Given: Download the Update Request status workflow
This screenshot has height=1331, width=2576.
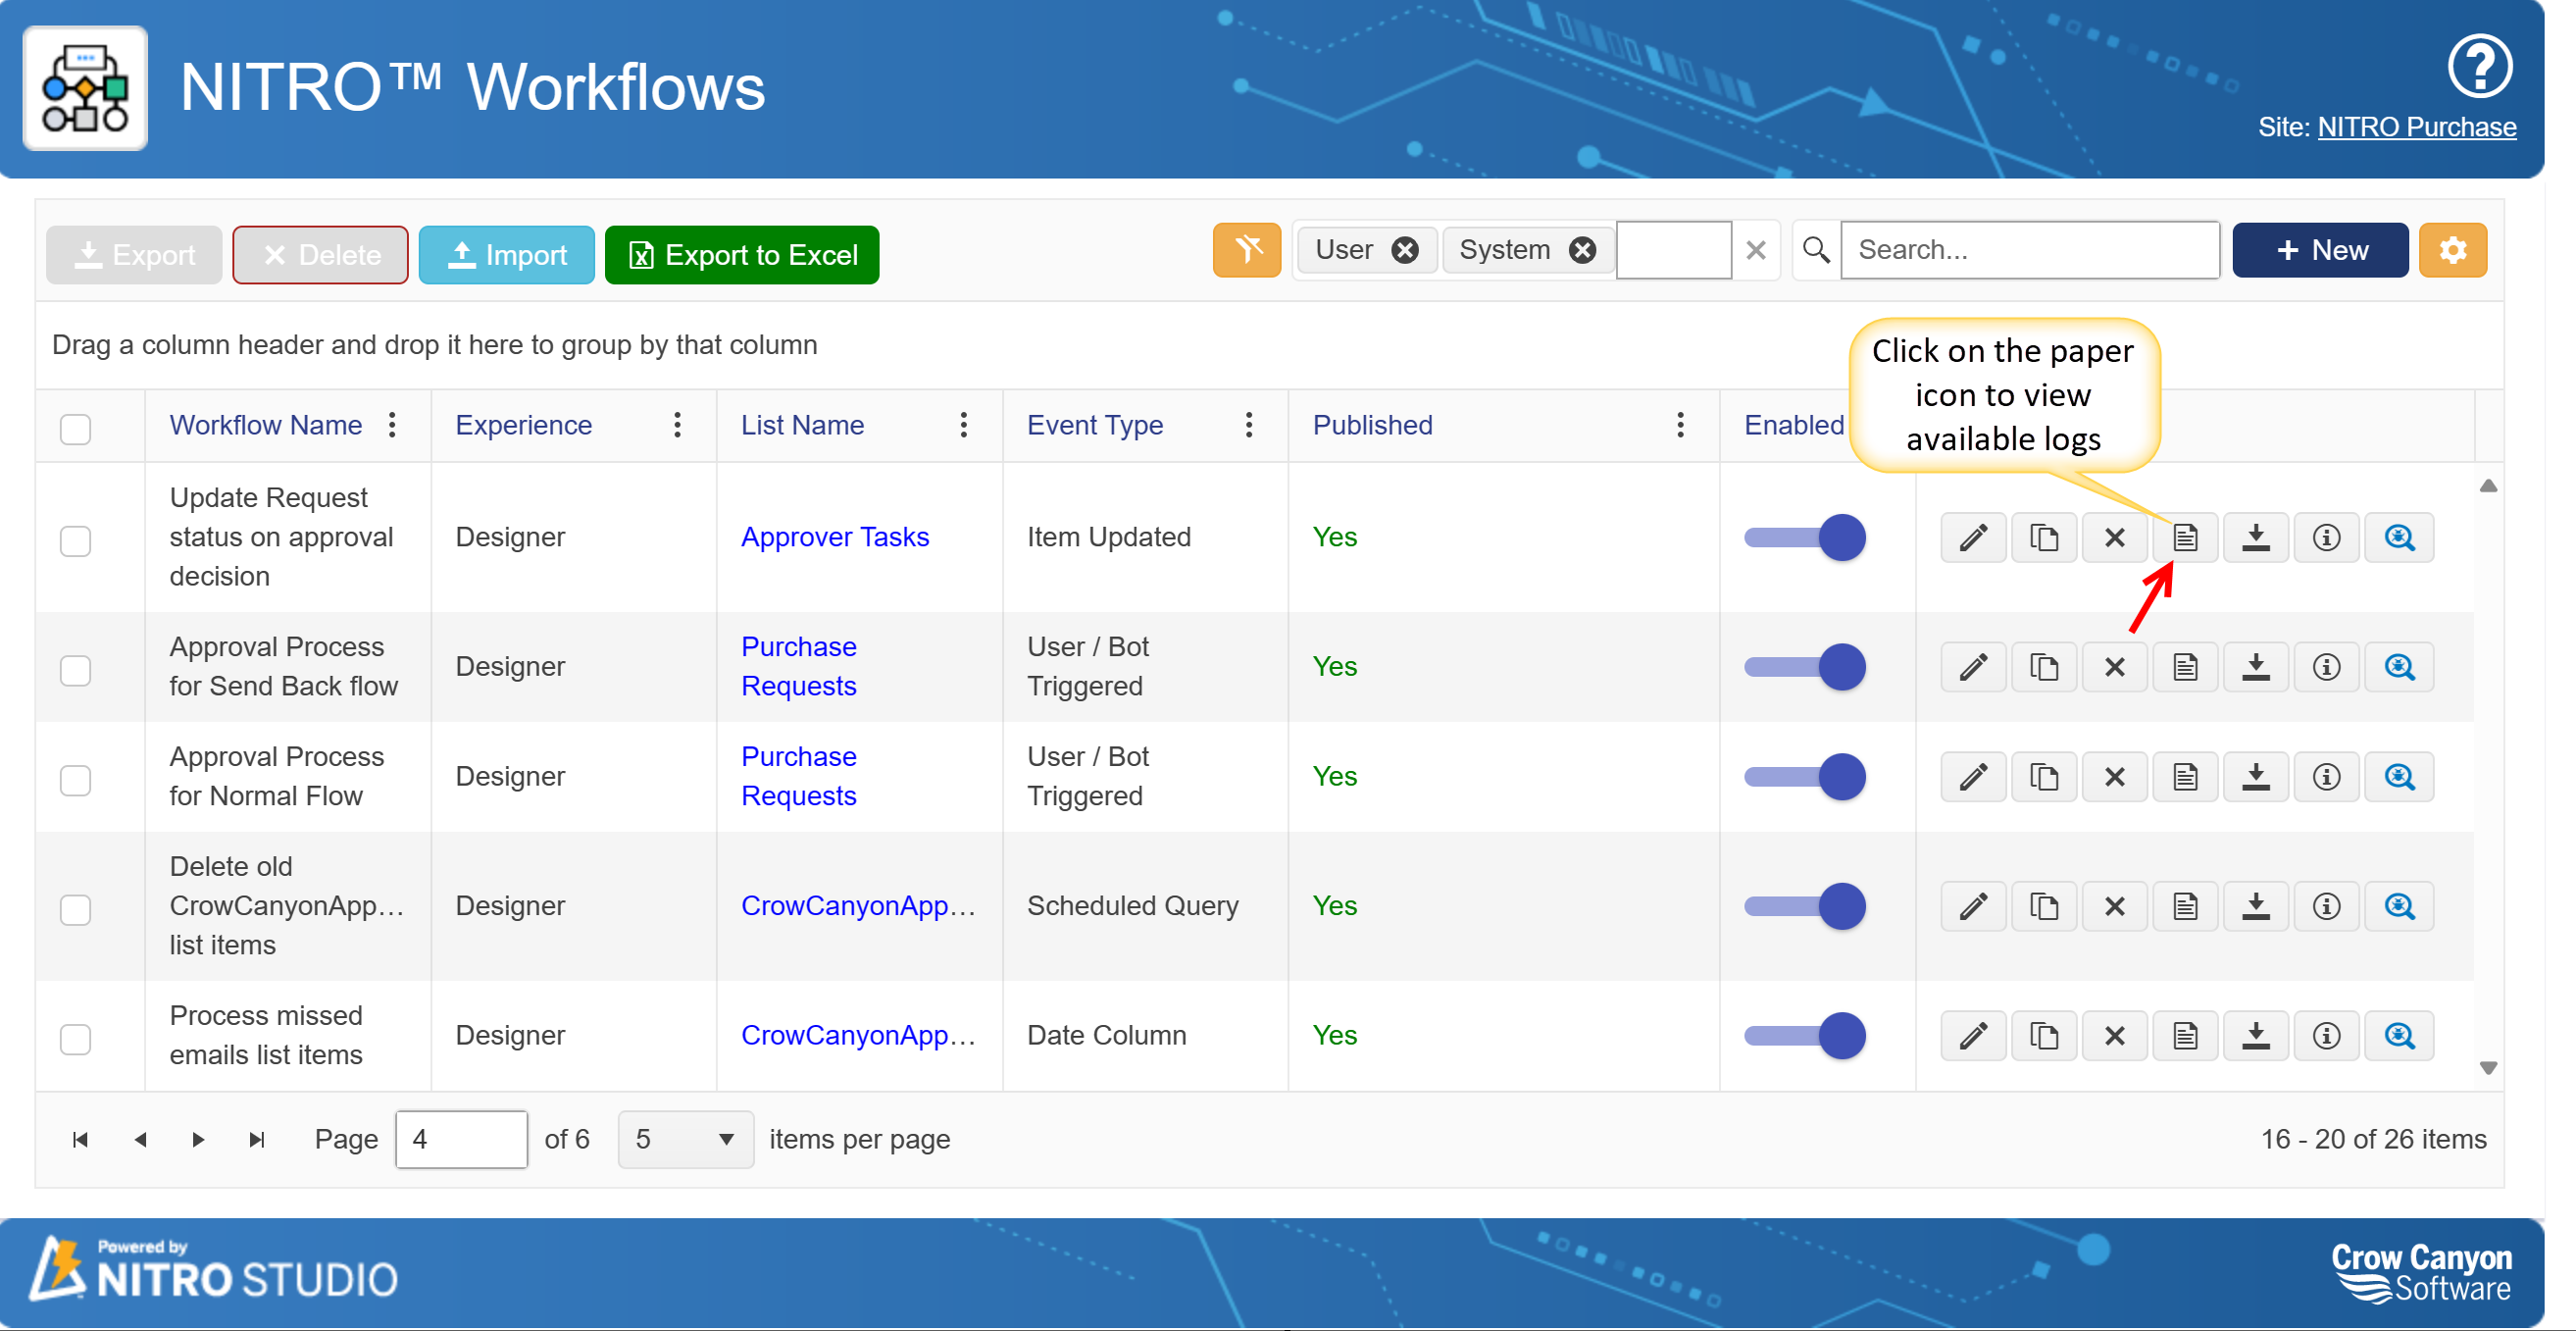Looking at the screenshot, I should [x=2256, y=537].
